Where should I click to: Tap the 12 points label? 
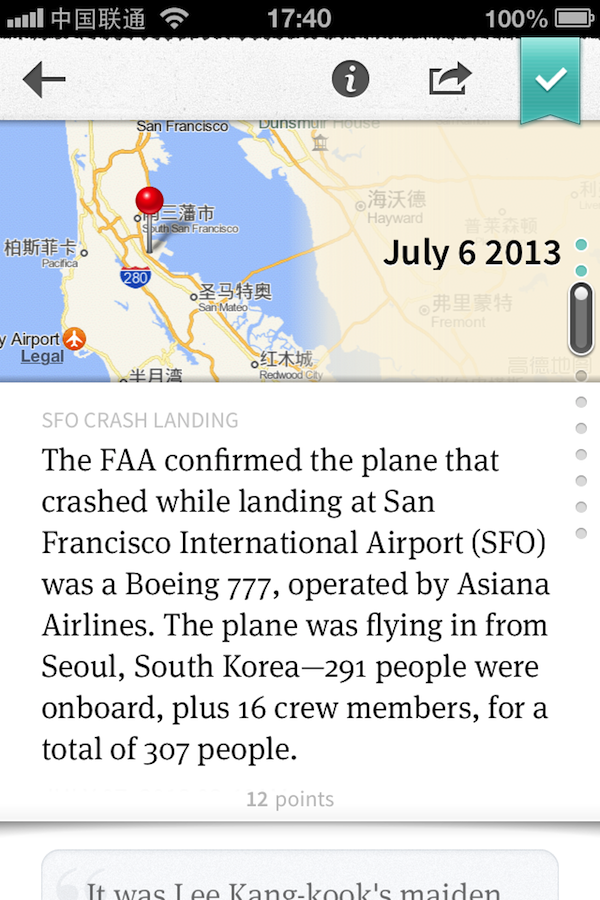290,799
